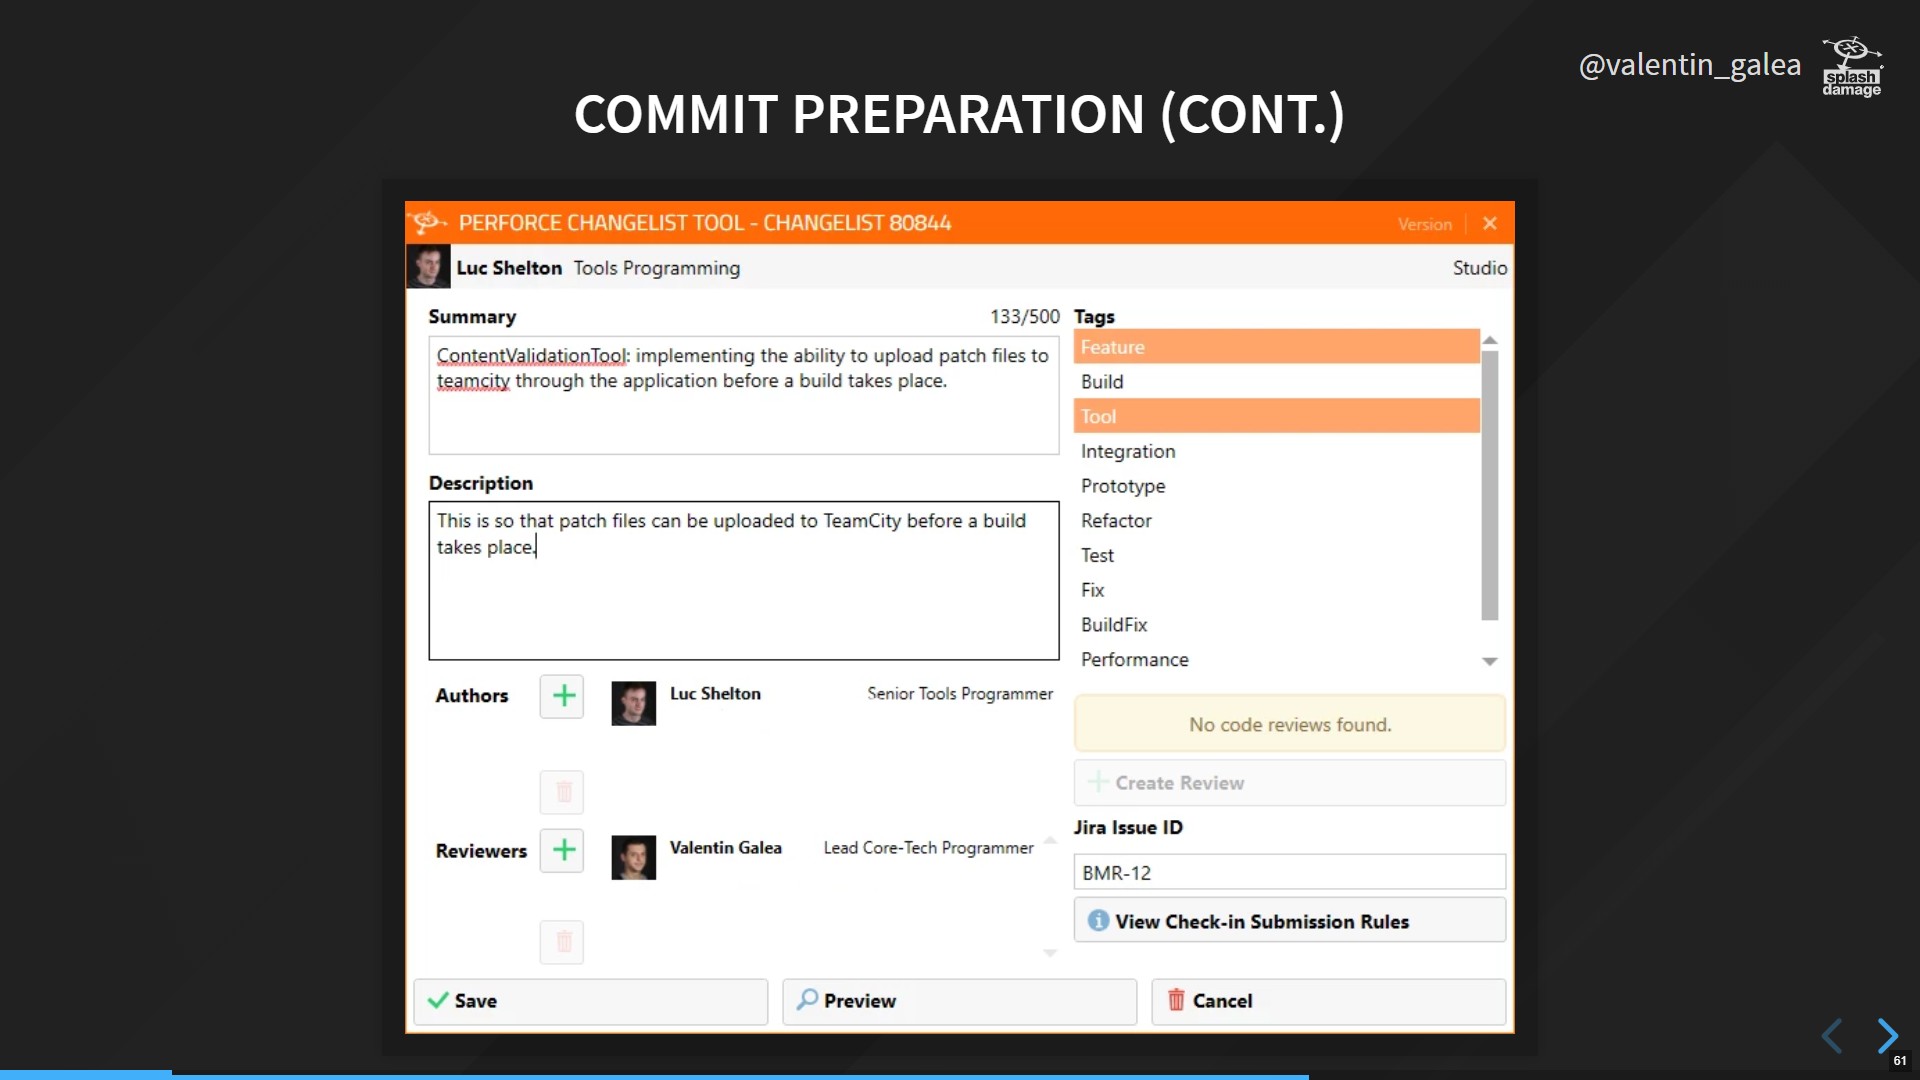This screenshot has width=1920, height=1080.
Task: Click the Perforce logo icon in title bar
Action: coord(433,222)
